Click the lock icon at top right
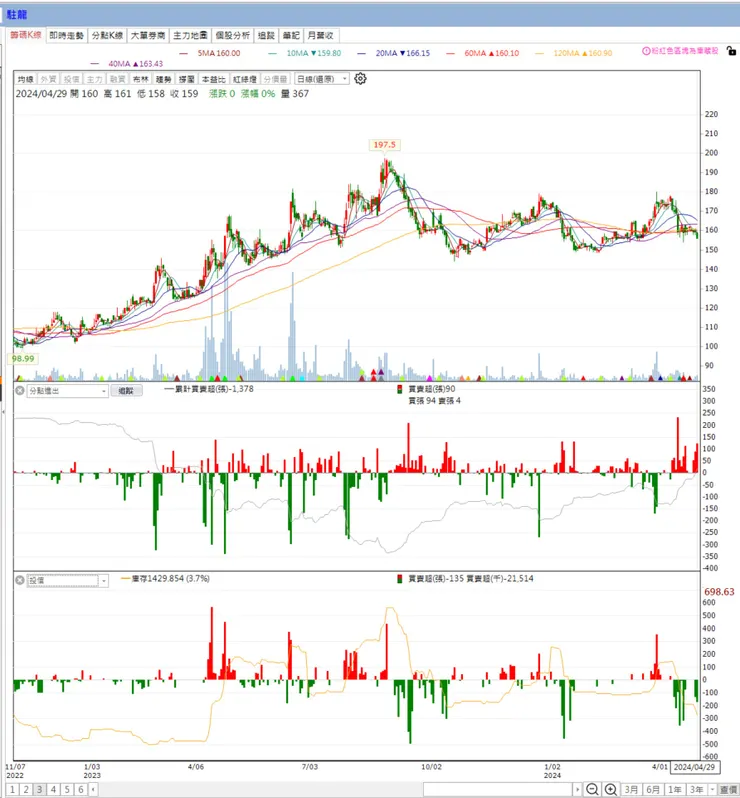The height and width of the screenshot is (798, 740). coord(731,51)
